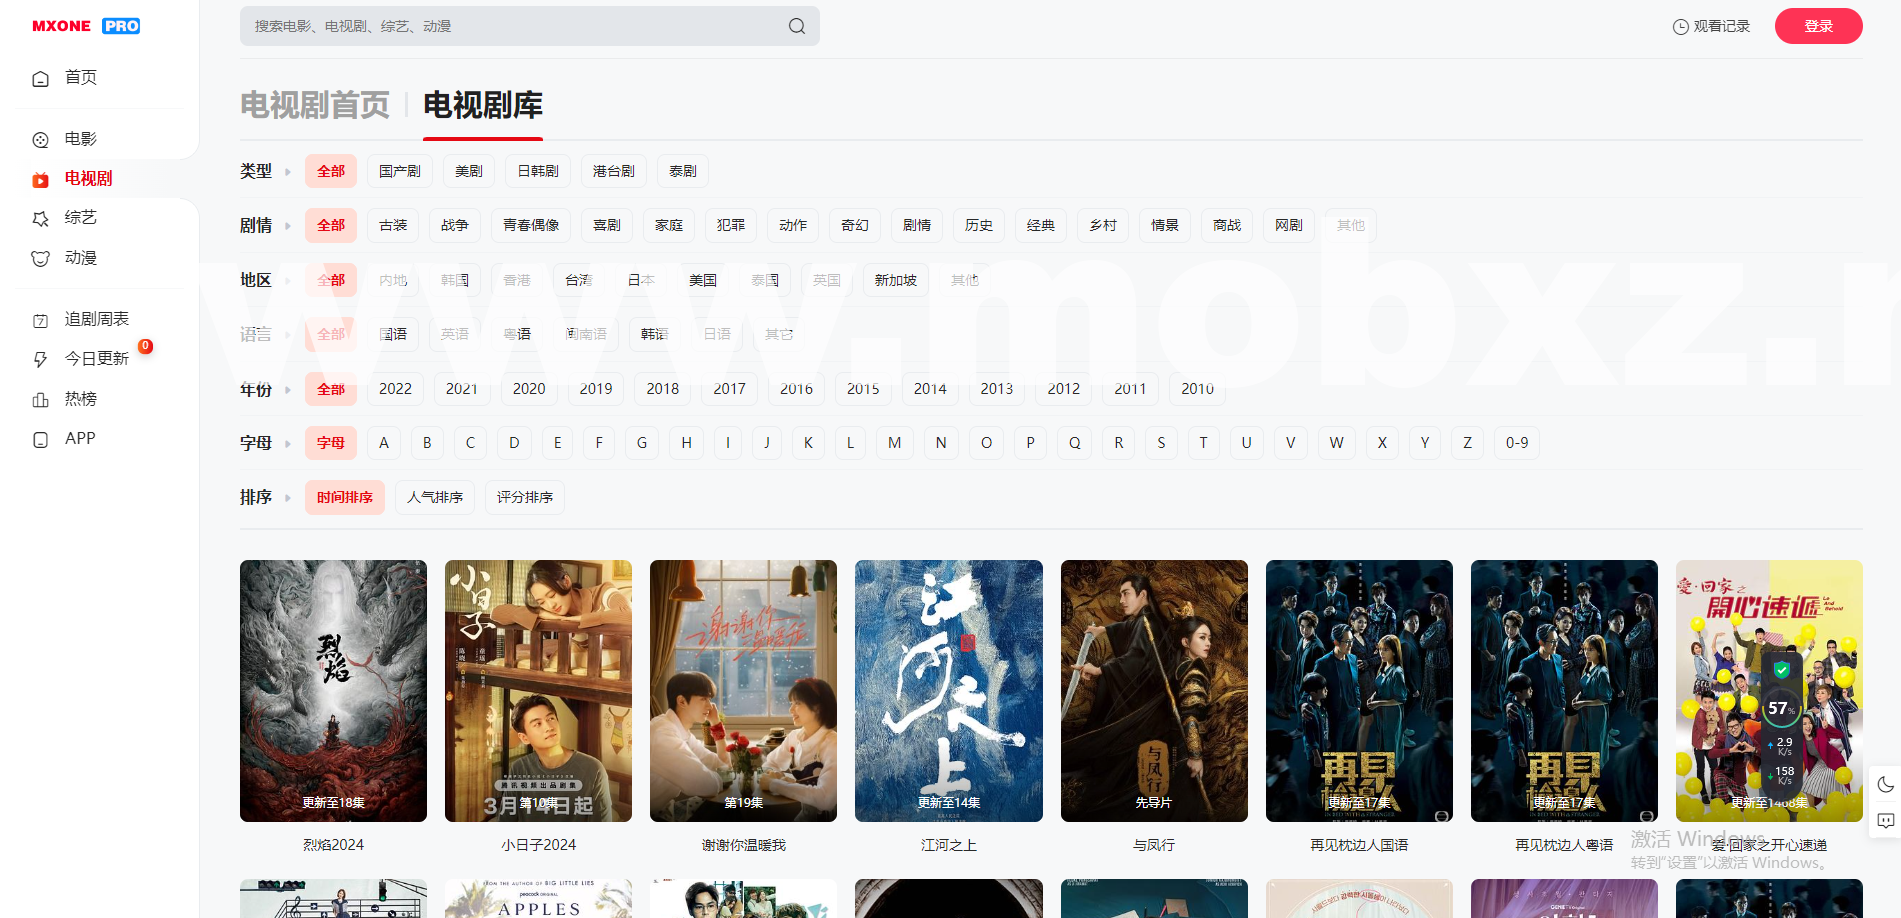Select 日韩剧 type filter
The height and width of the screenshot is (918, 1901).
pyautogui.click(x=538, y=171)
